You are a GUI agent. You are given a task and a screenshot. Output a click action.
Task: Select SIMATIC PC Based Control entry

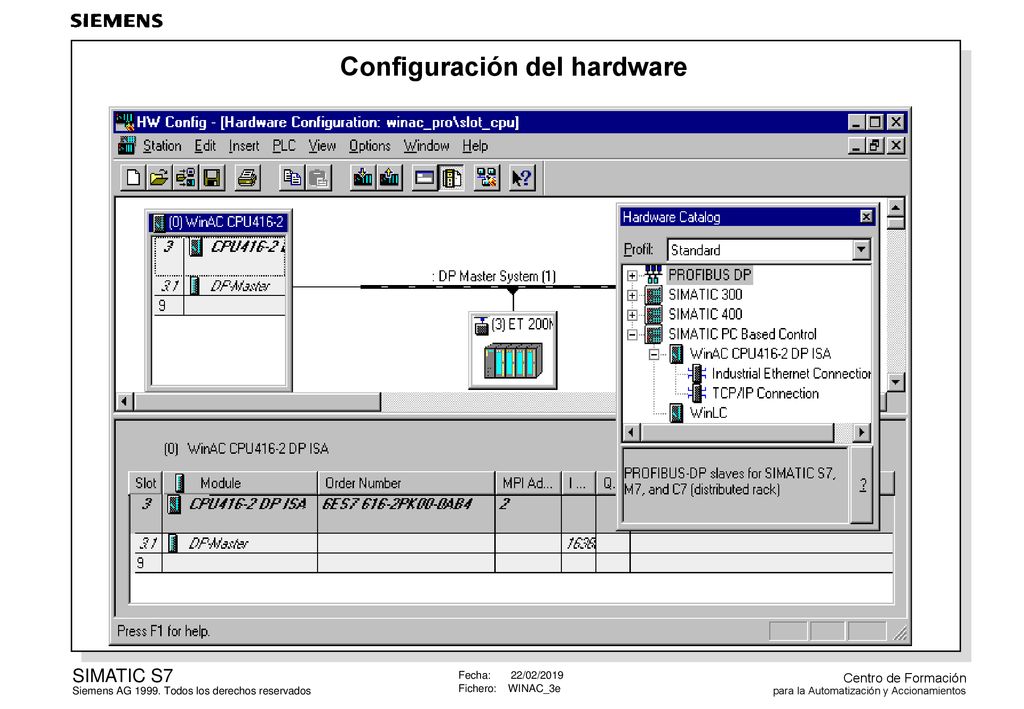tap(742, 334)
